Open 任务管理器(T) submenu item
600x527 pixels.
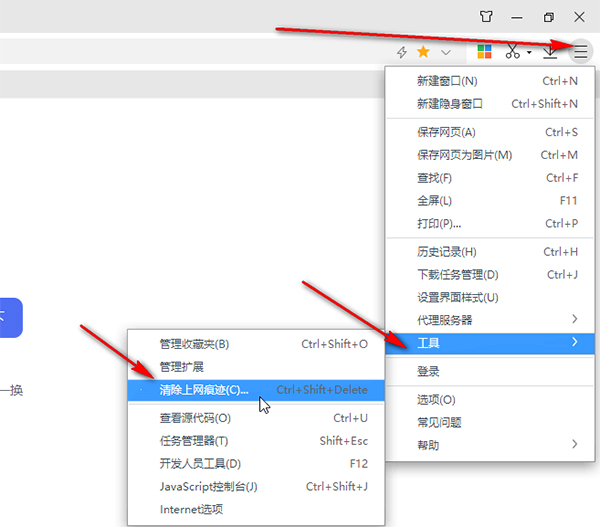tap(256, 441)
